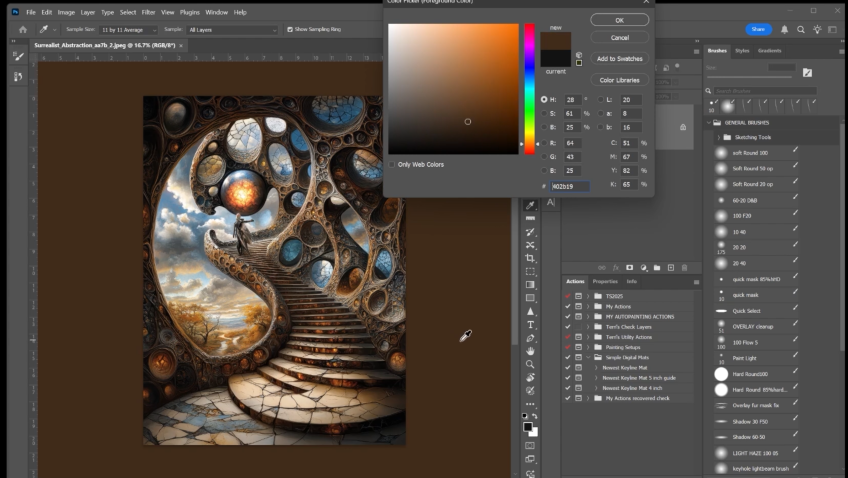The image size is (848, 478).
Task: Click the trash icon in Layers panel footer
Action: pyautogui.click(x=684, y=267)
